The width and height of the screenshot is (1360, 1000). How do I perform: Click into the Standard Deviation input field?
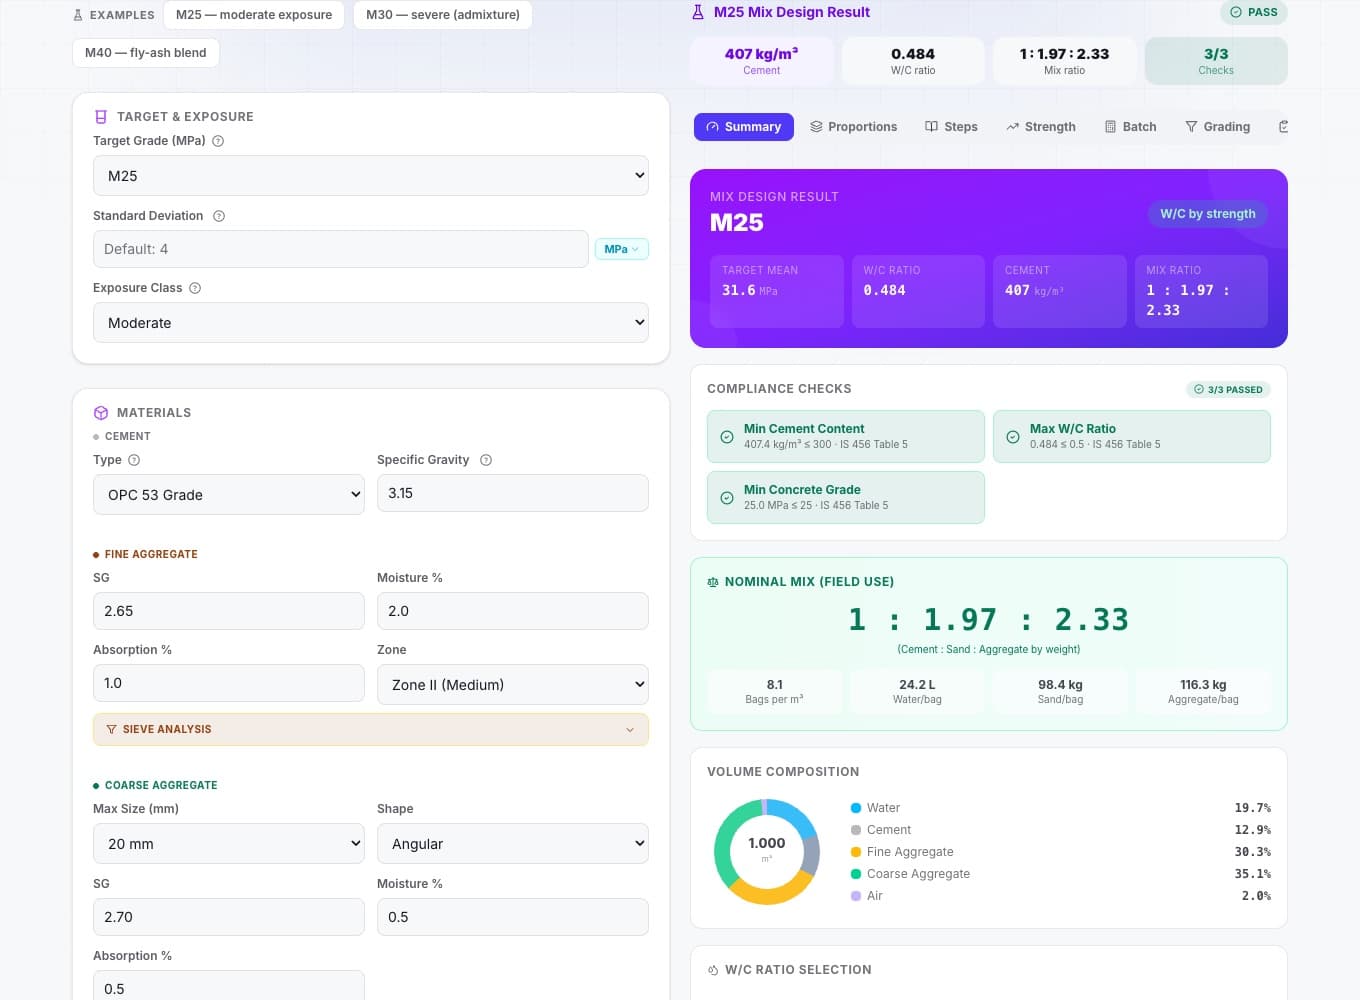click(341, 249)
